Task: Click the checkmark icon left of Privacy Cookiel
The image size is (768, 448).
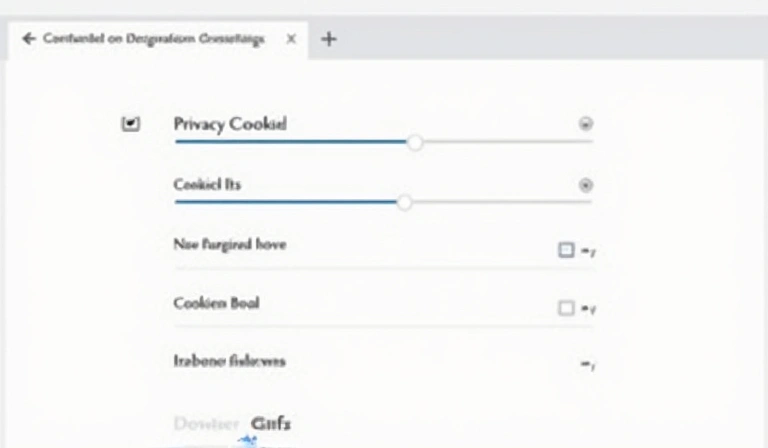Action: (131, 124)
